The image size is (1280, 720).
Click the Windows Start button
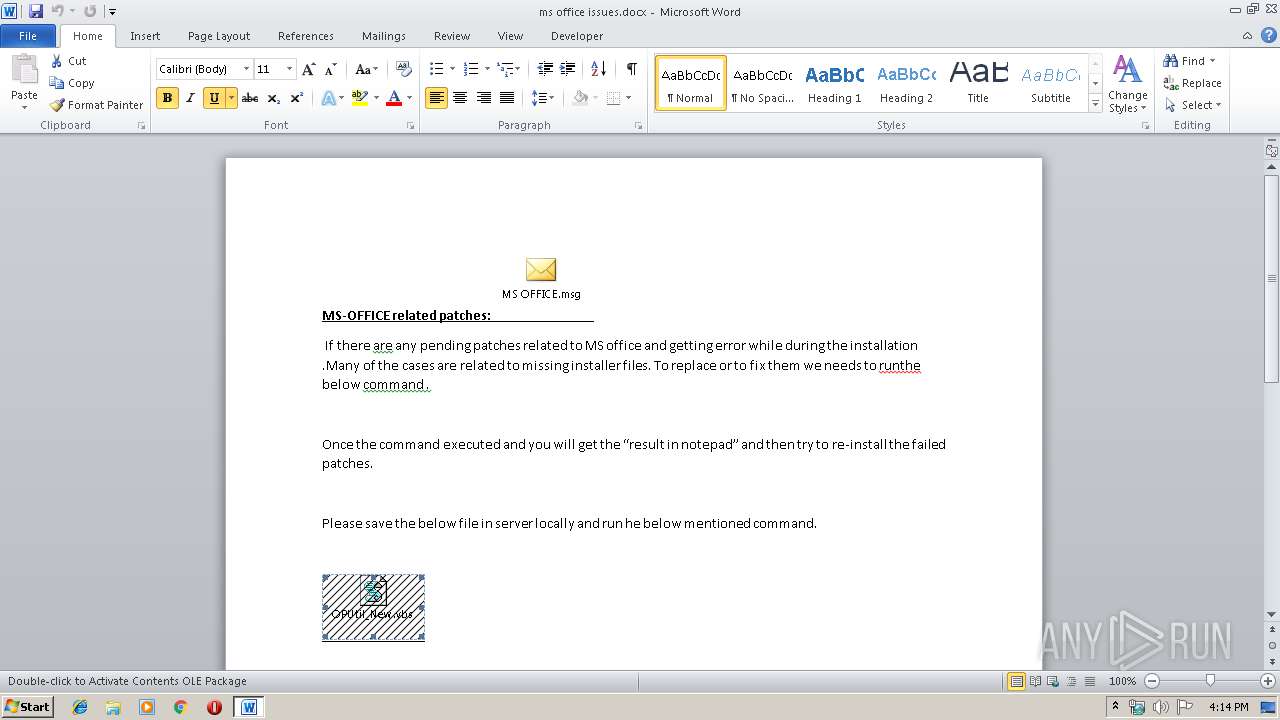tap(27, 706)
